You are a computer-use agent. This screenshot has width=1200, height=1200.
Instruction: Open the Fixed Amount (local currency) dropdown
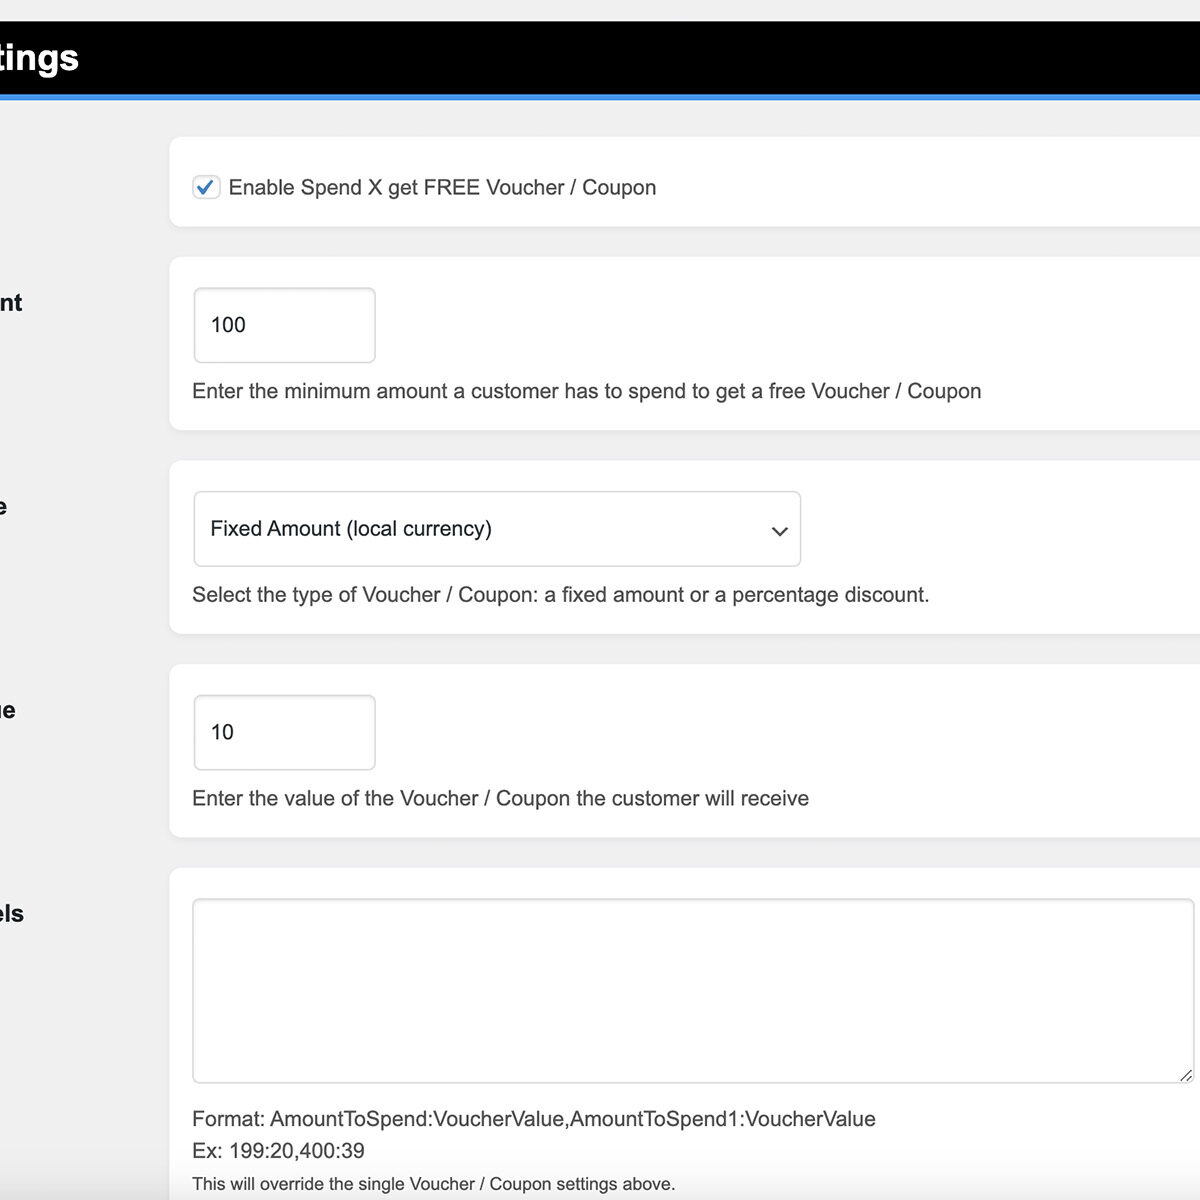(480, 529)
